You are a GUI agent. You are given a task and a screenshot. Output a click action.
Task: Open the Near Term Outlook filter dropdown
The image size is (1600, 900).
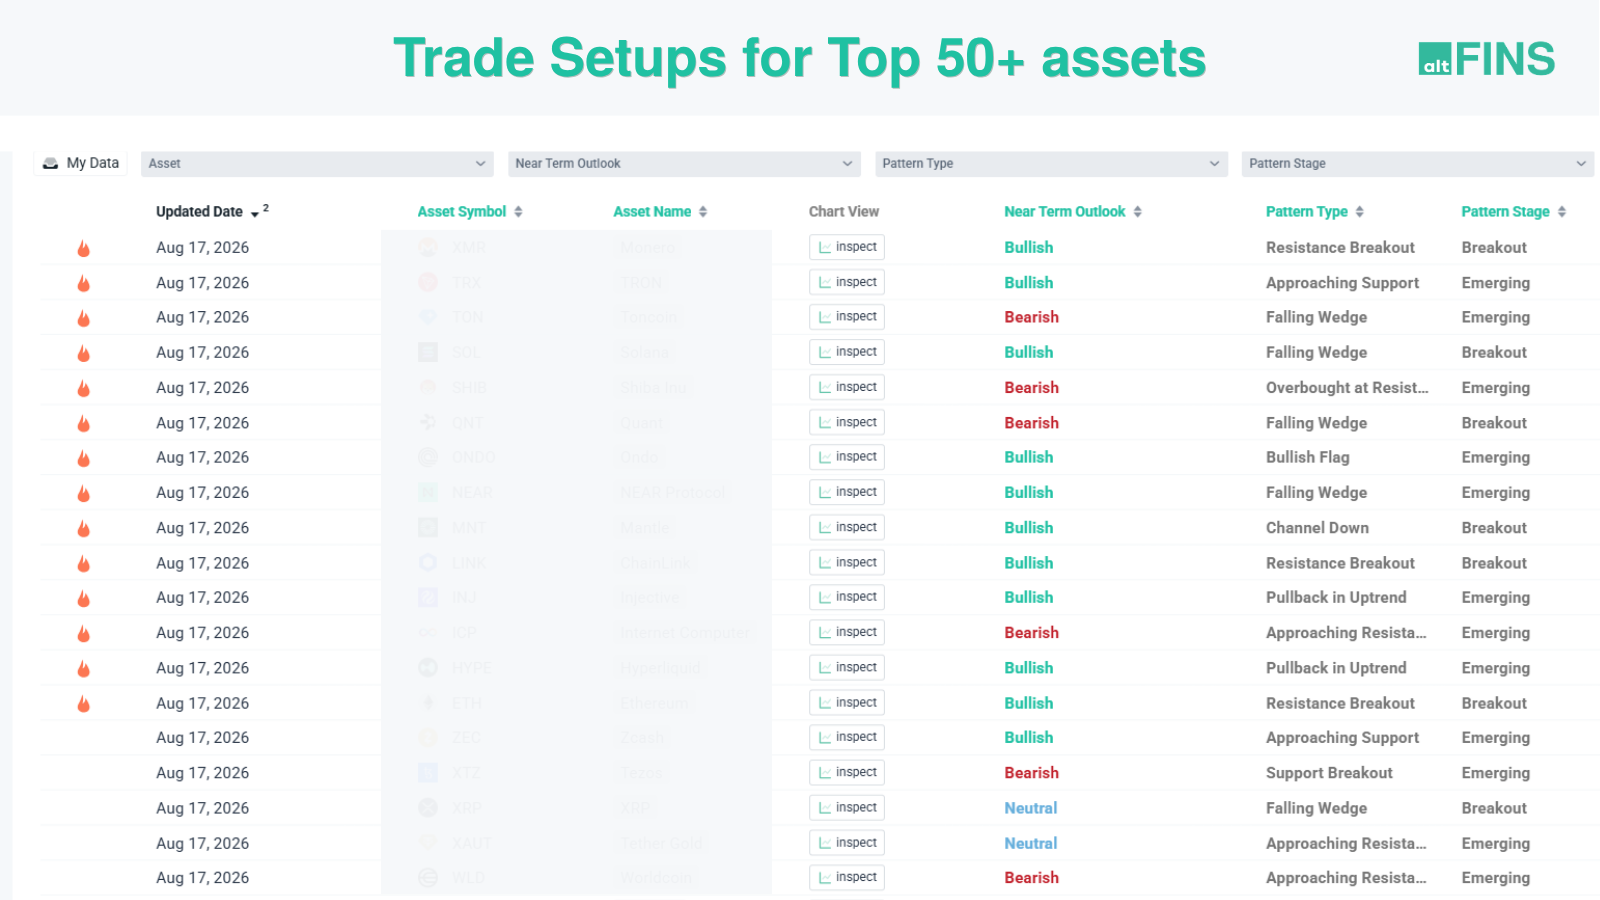pos(685,164)
